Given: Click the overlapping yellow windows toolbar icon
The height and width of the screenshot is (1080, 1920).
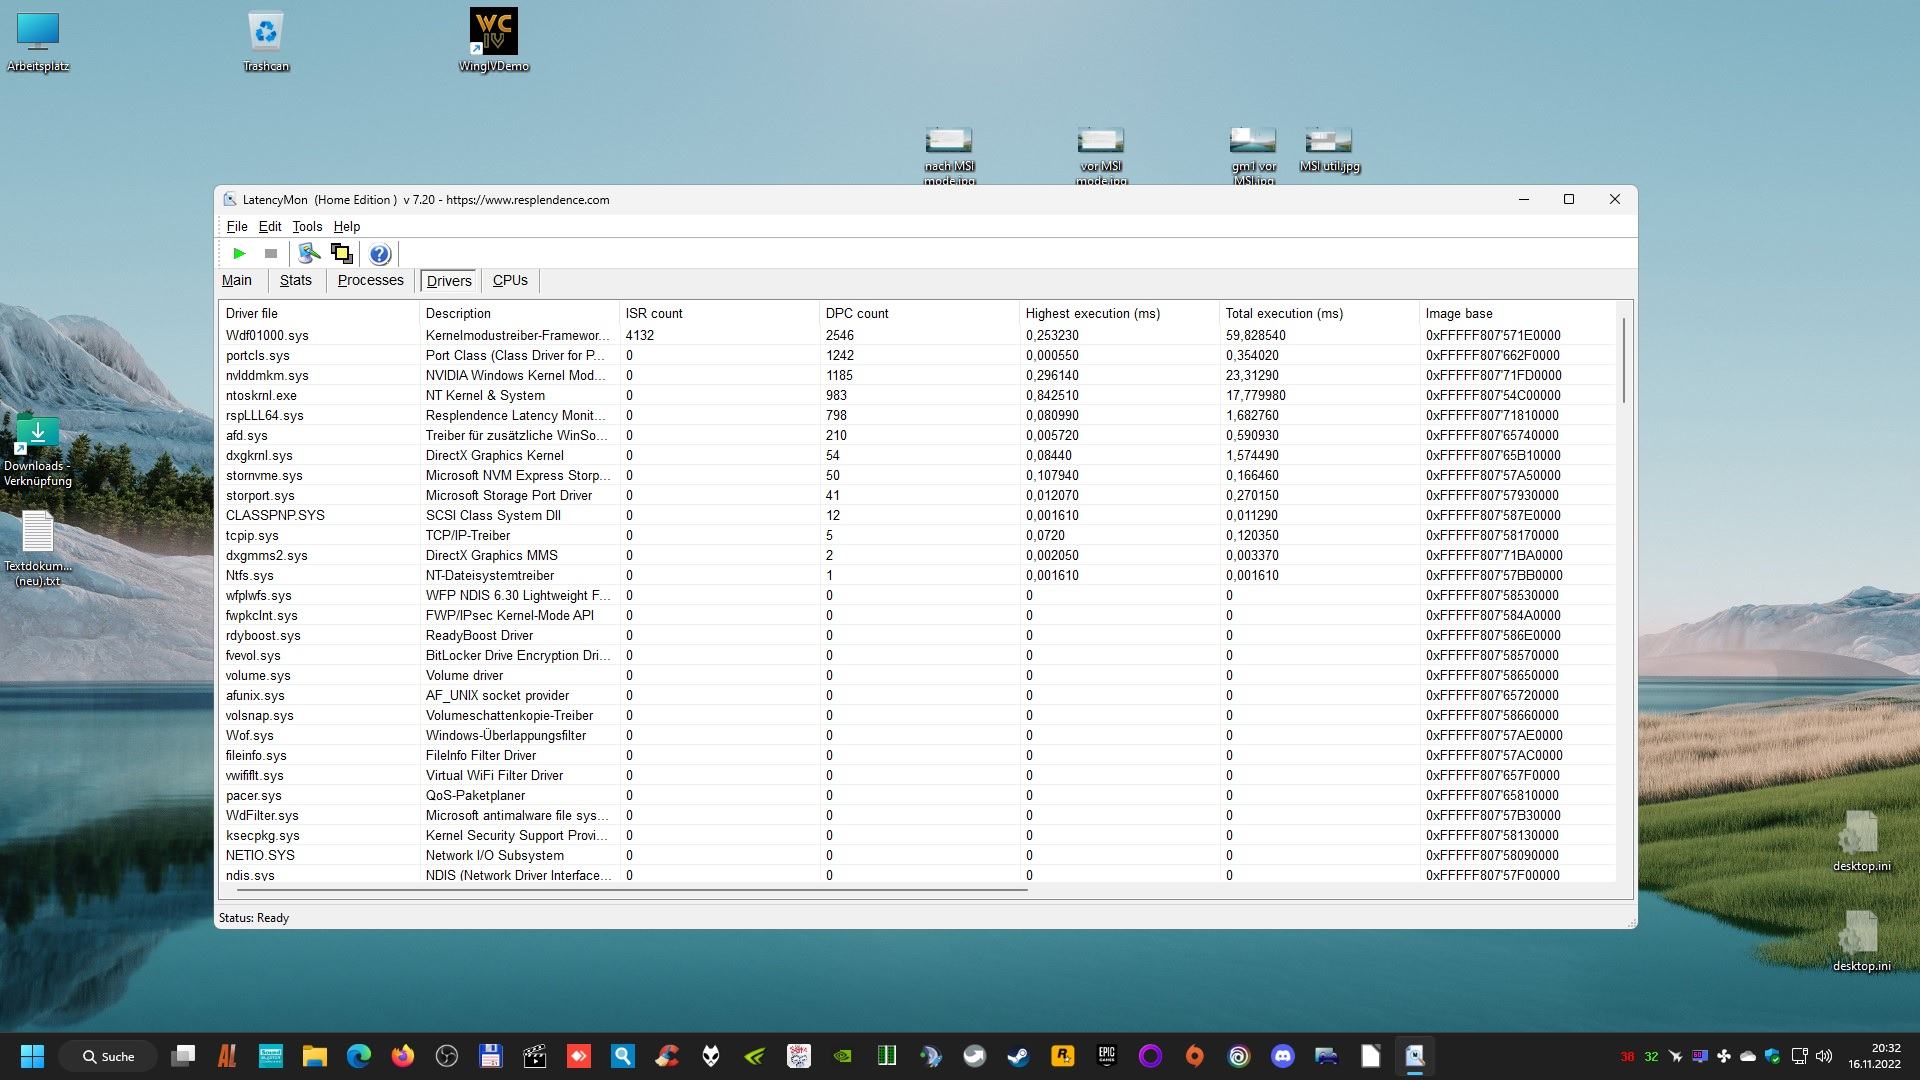Looking at the screenshot, I should click(342, 254).
